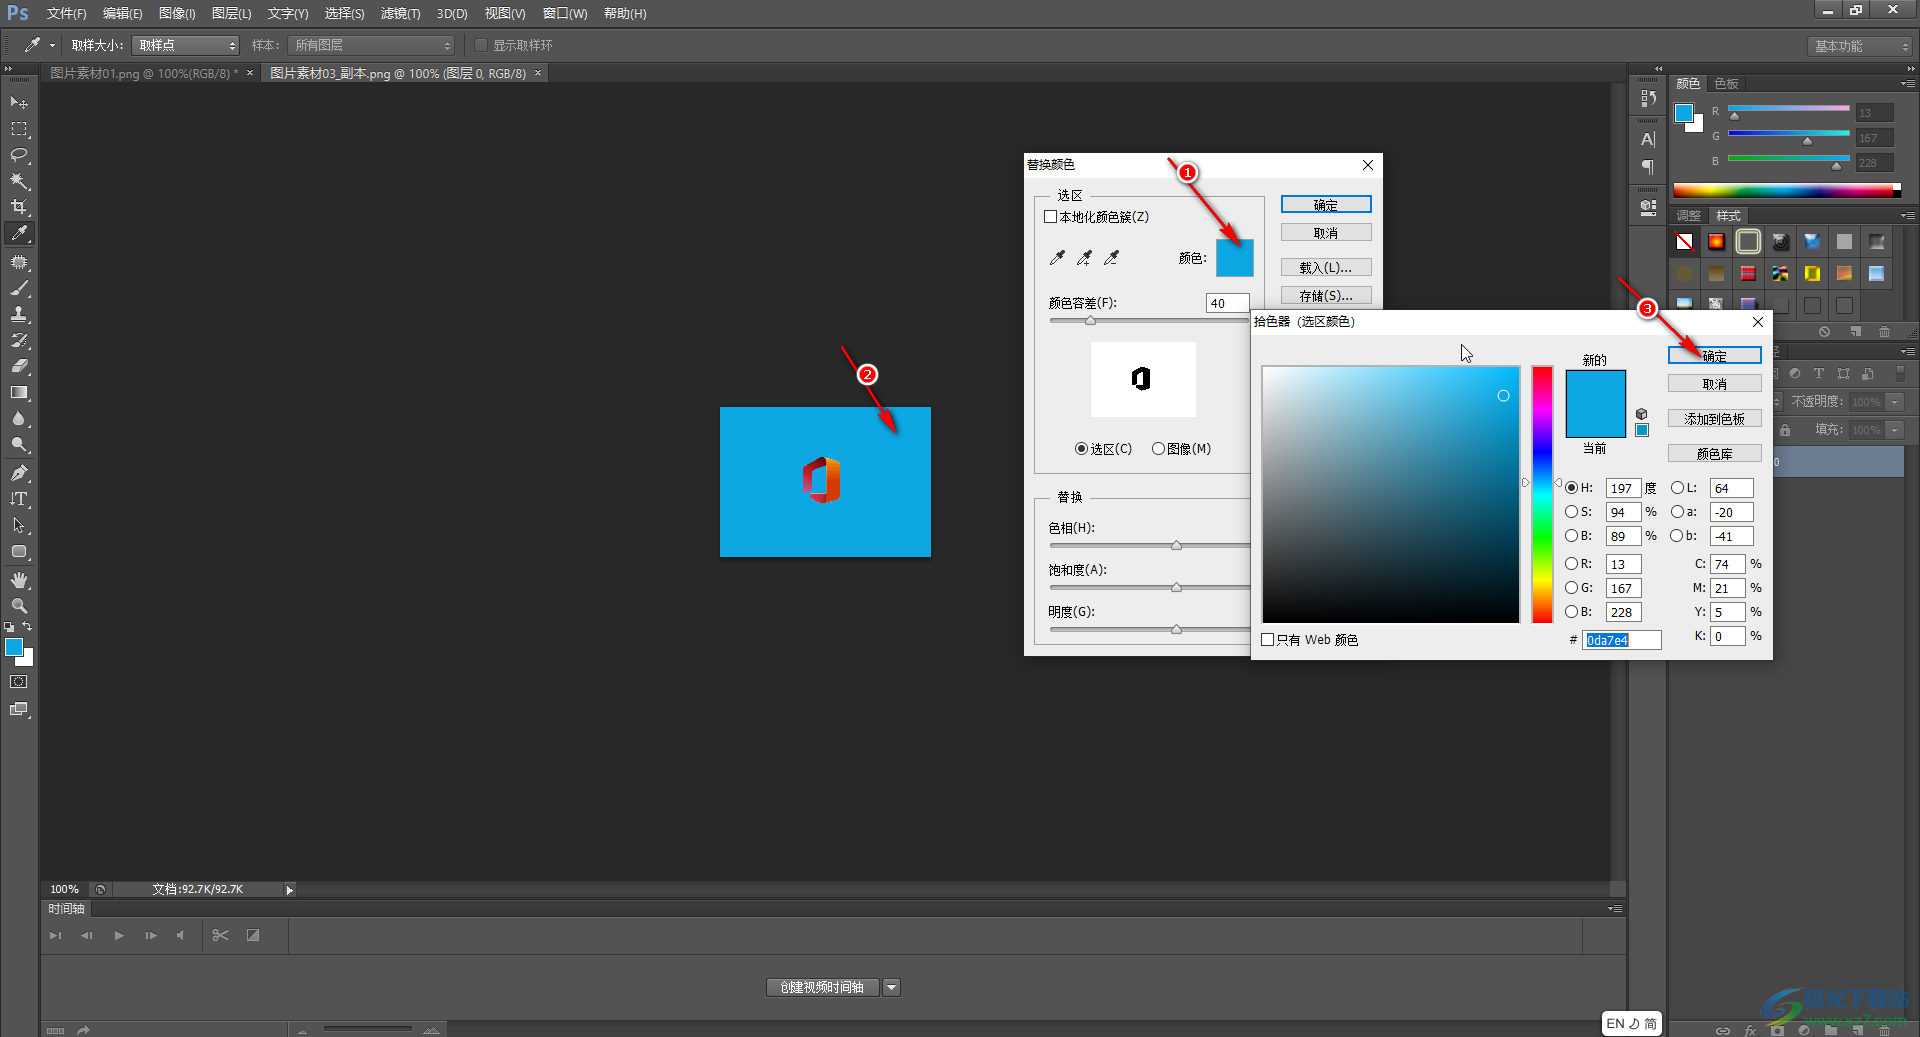Image resolution: width=1920 pixels, height=1037 pixels.
Task: Enable Localized Color Clusters checkbox
Action: pyautogui.click(x=1051, y=217)
